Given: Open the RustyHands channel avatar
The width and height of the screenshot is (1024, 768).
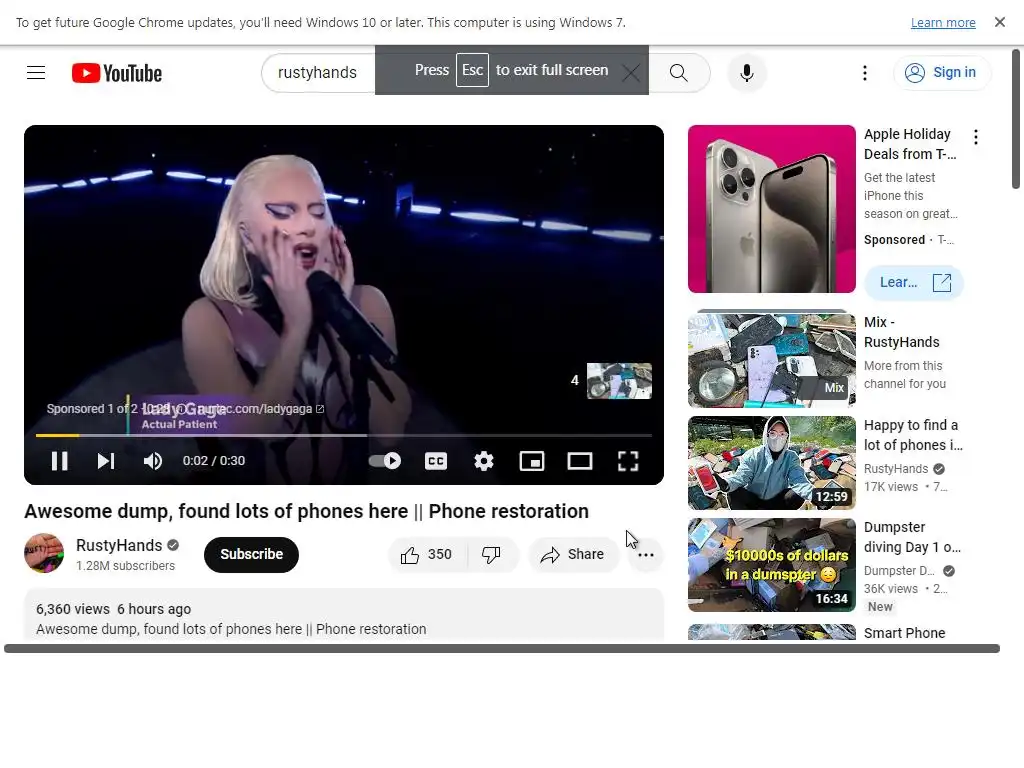Looking at the screenshot, I should (x=44, y=554).
